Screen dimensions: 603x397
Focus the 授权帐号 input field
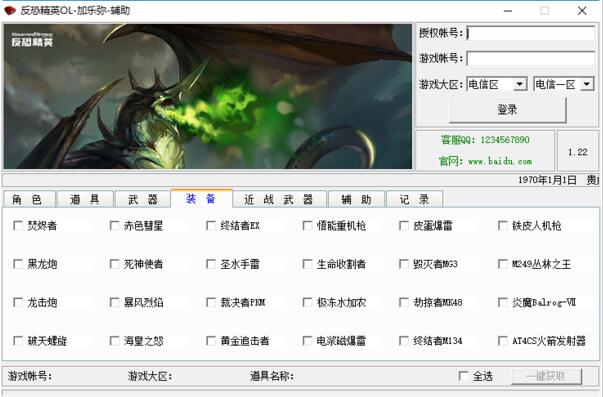coord(530,33)
